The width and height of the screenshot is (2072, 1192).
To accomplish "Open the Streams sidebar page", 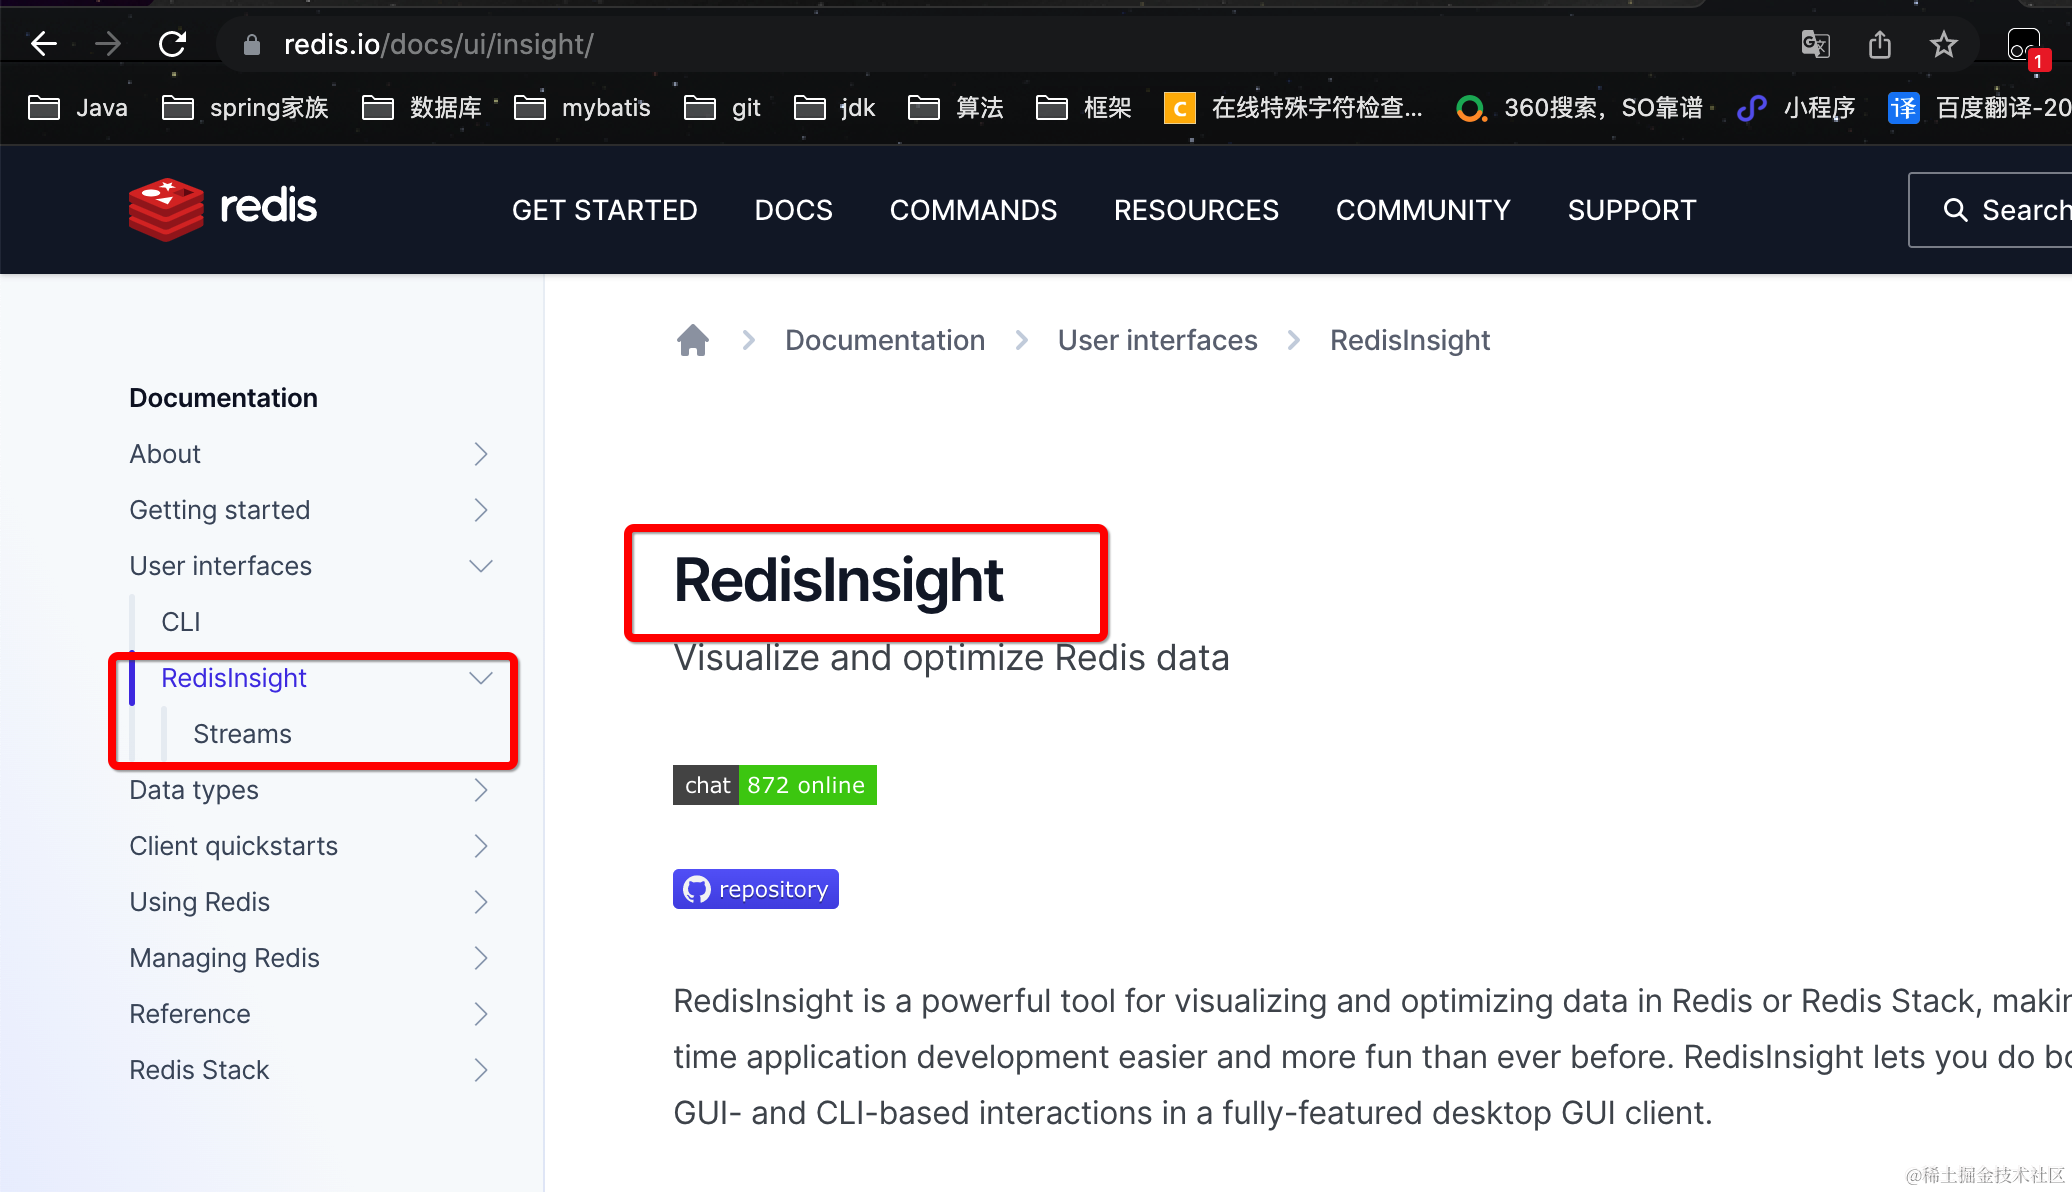I will 242,734.
